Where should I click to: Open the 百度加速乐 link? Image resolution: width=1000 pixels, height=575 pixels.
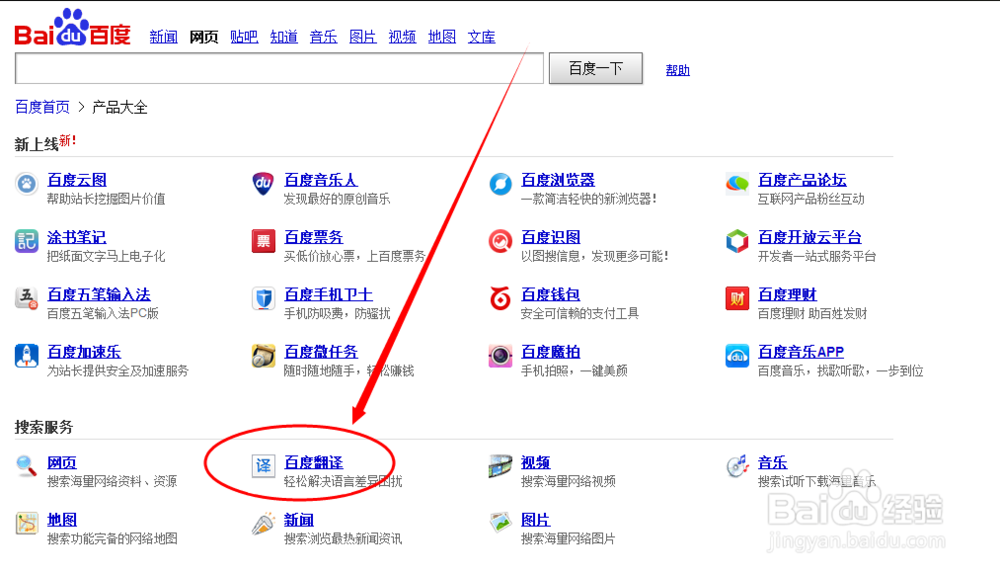coord(84,352)
